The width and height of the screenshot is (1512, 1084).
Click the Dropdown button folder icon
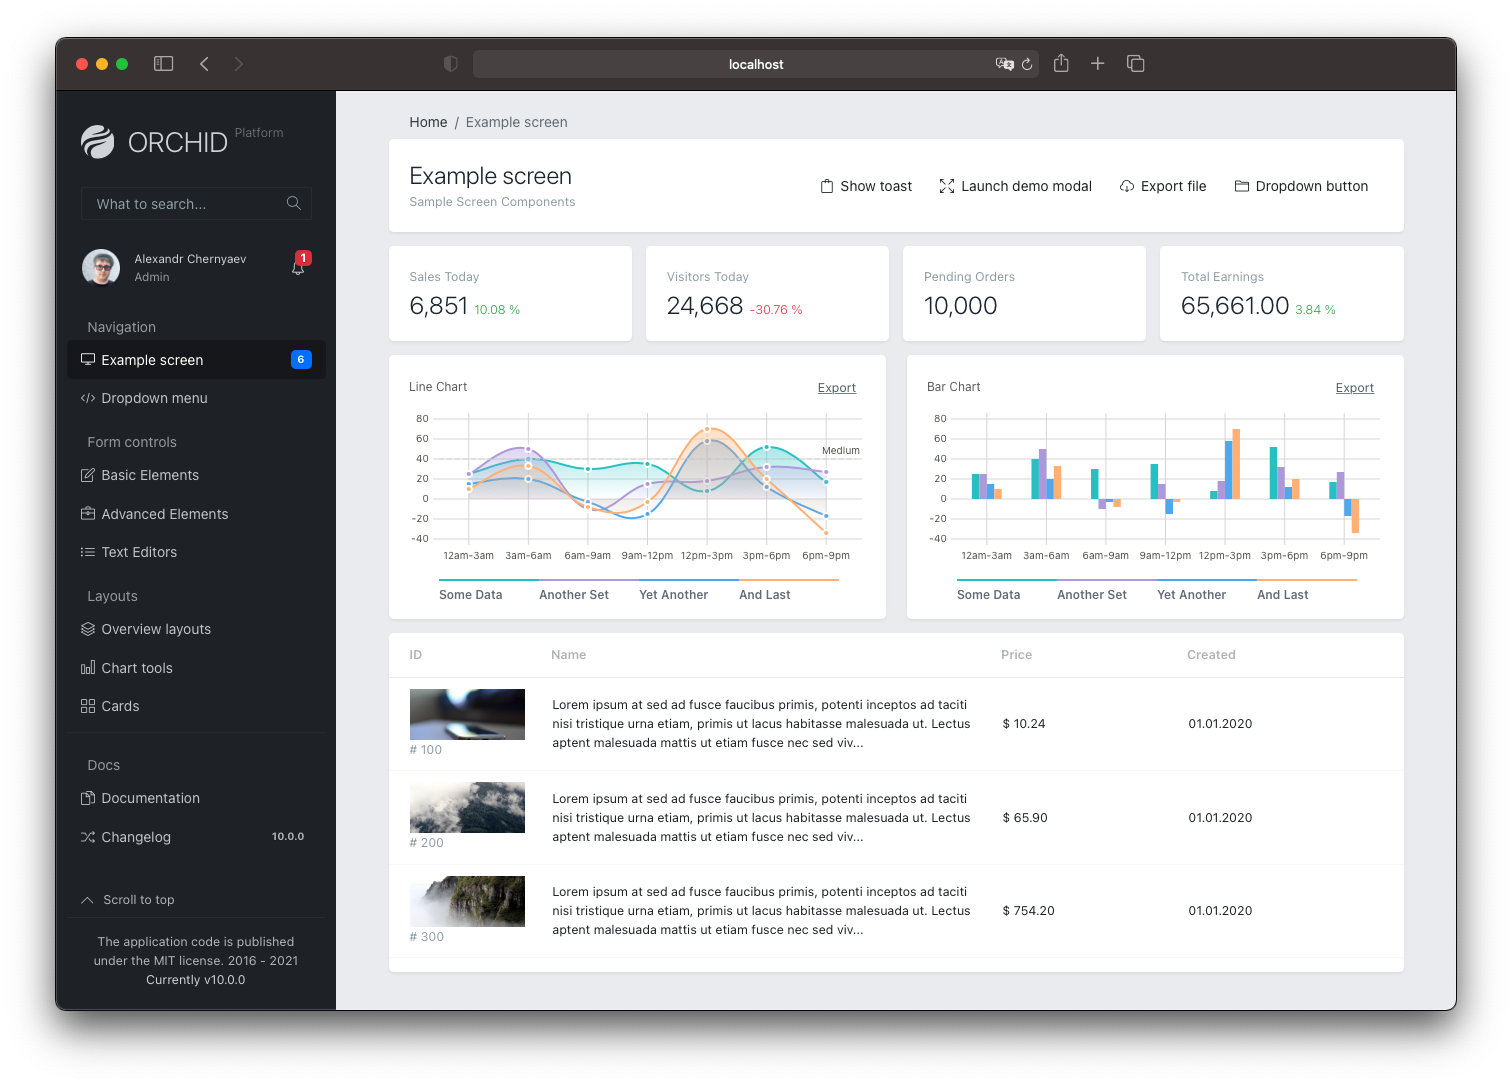[1242, 186]
